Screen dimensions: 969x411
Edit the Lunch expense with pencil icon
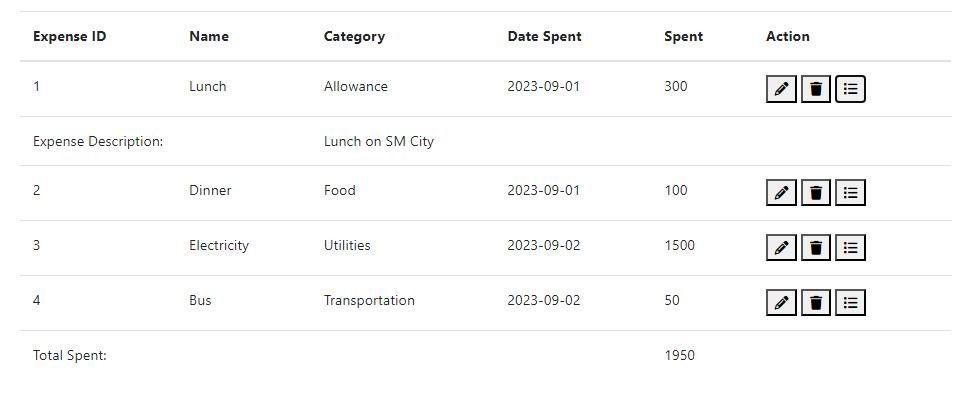781,89
